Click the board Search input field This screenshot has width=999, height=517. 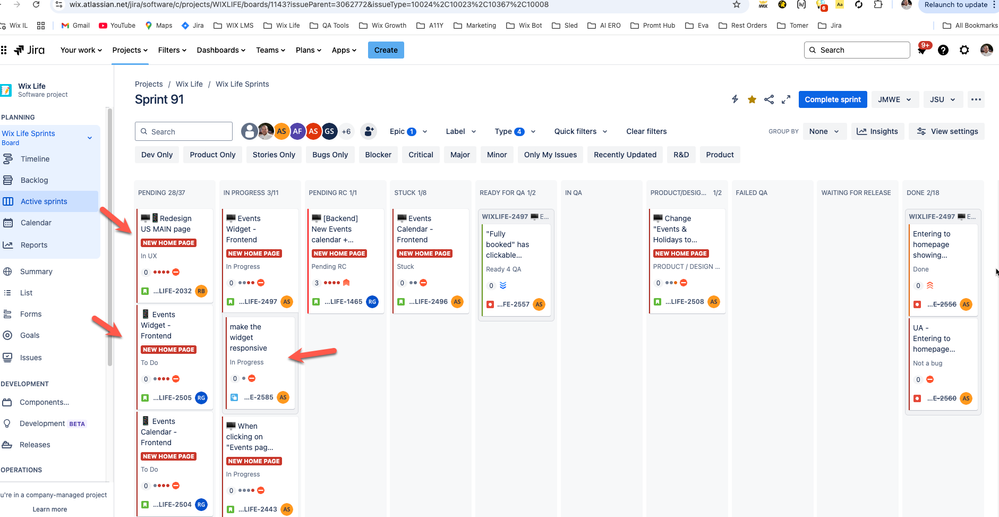pos(183,131)
